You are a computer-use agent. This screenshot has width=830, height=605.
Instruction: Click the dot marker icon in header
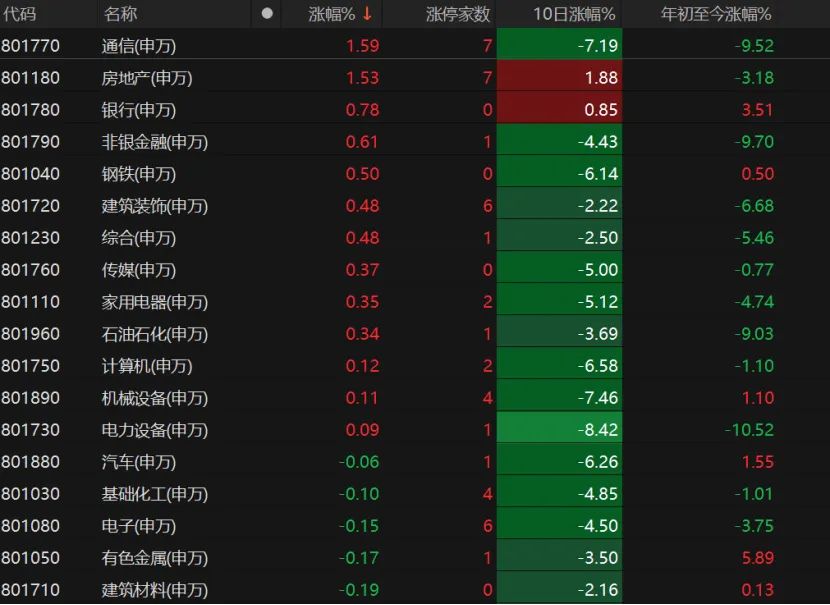[266, 14]
